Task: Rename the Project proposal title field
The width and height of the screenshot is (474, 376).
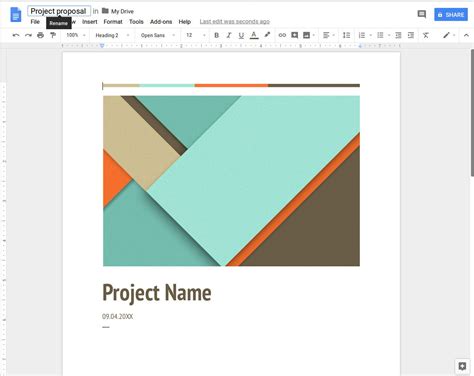Action: 59,11
